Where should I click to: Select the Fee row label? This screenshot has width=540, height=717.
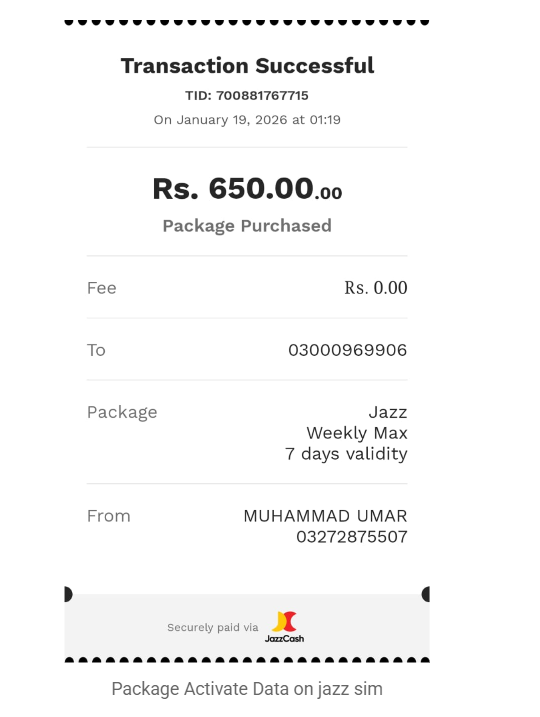102,288
